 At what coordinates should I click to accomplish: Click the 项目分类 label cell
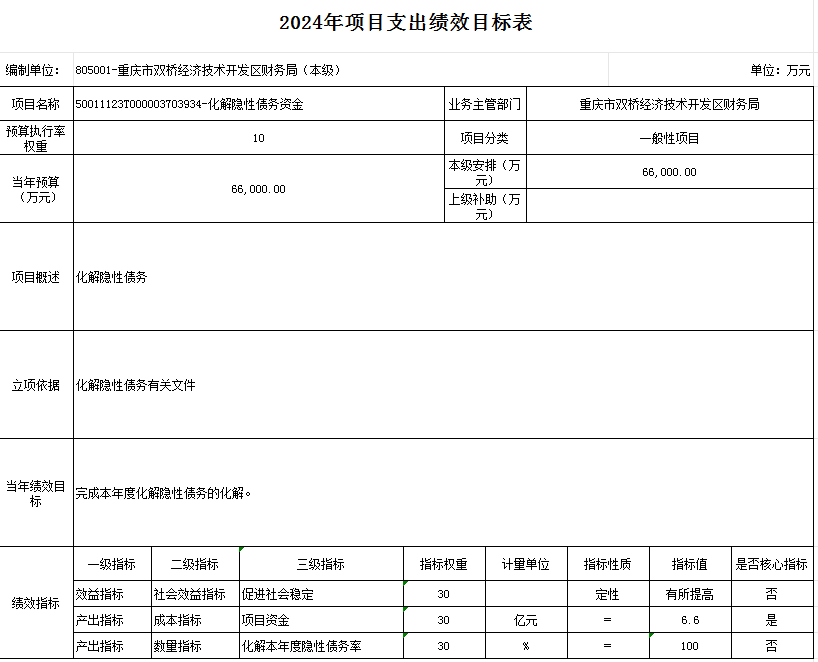[485, 138]
